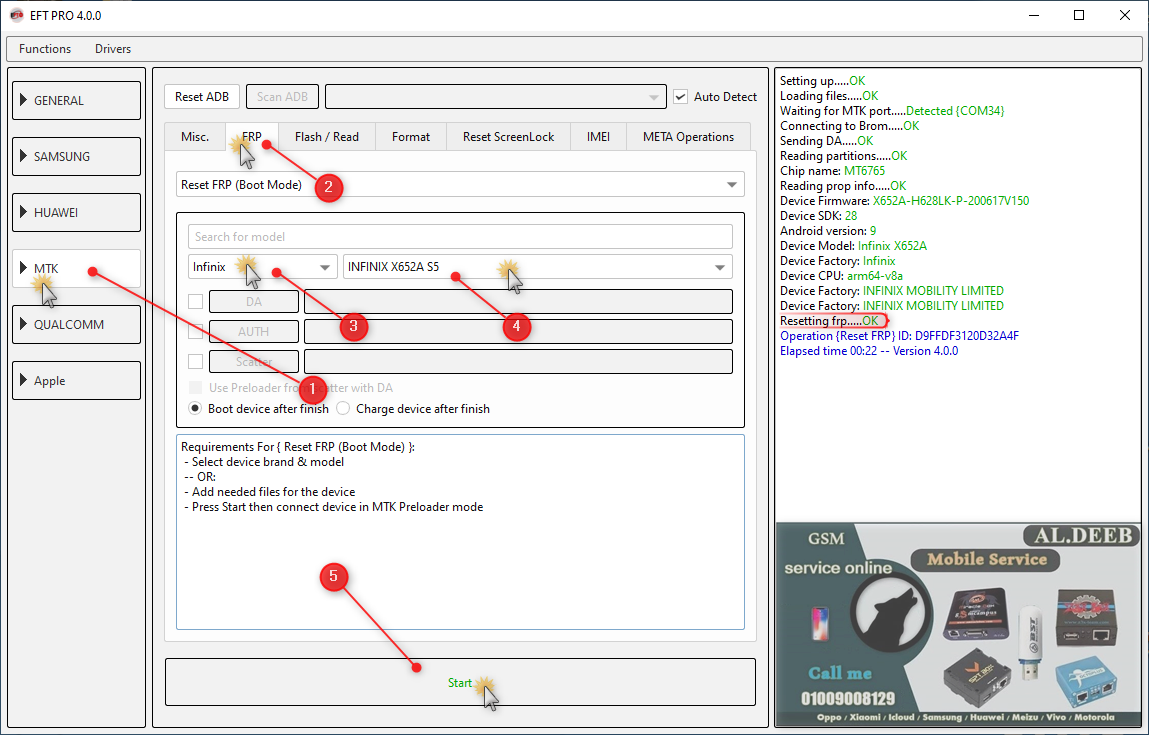Click the Operation {Reset FRP} ID log line

899,336
